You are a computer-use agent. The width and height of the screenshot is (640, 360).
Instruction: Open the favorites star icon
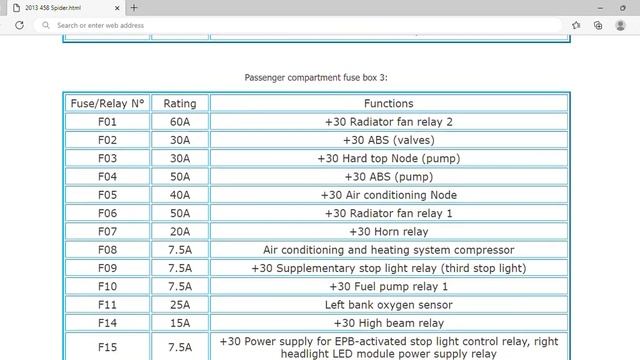tap(576, 25)
